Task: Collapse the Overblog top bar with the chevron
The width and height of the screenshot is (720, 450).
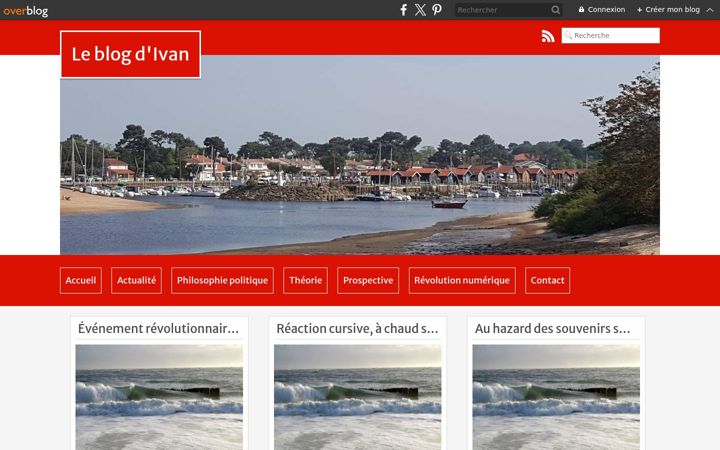Action: tap(710, 10)
